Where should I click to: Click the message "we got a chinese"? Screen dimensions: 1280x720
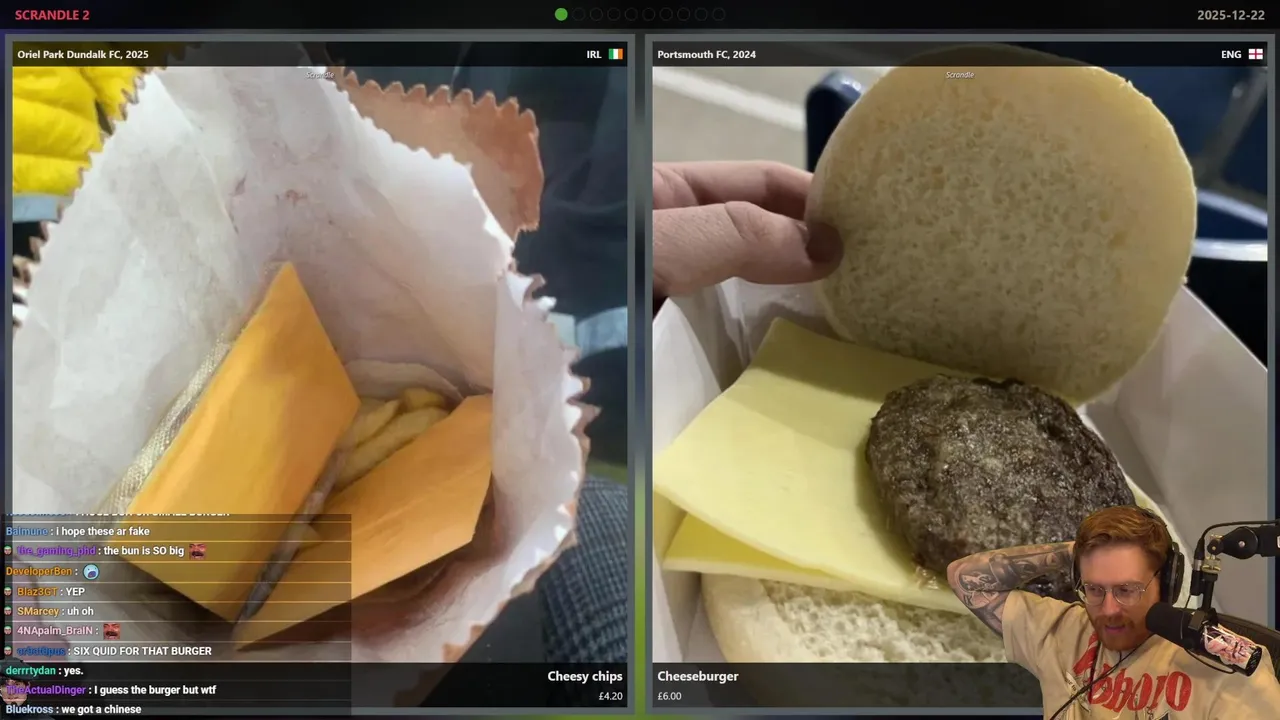[x=101, y=709]
